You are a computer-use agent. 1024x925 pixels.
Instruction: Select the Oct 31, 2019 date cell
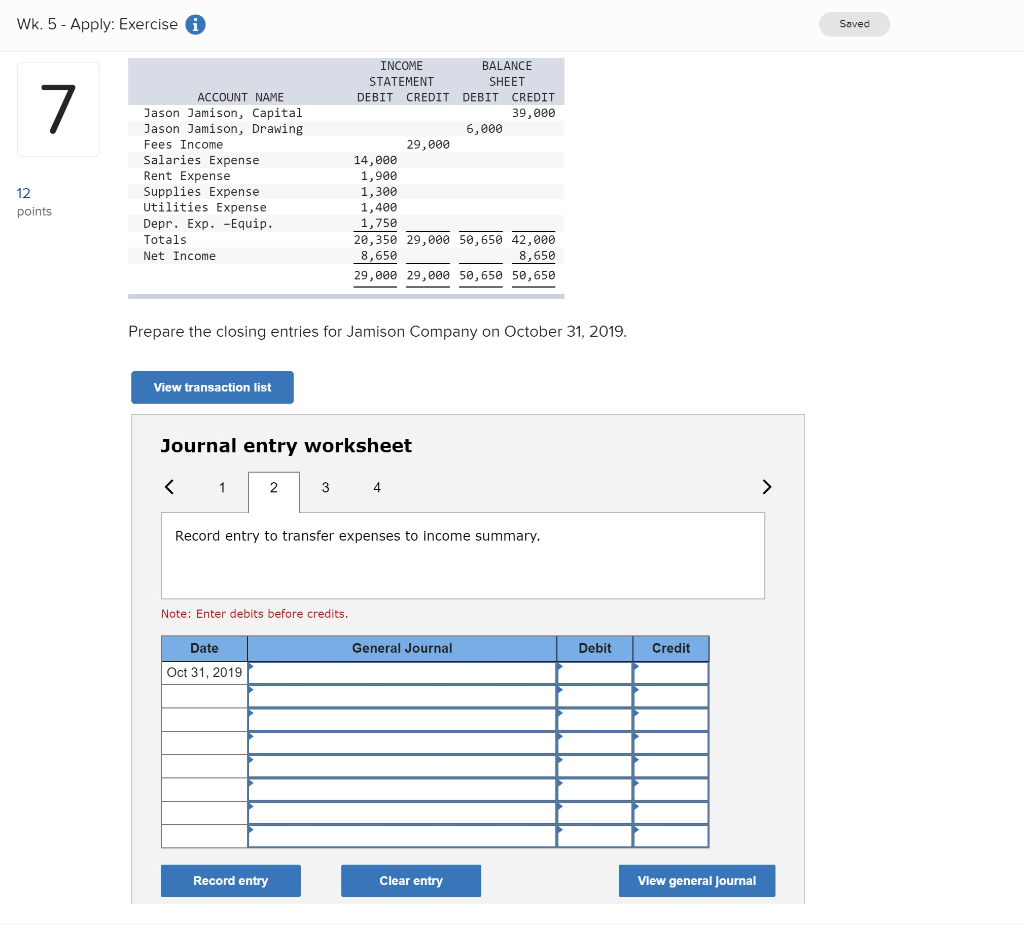pyautogui.click(x=204, y=672)
